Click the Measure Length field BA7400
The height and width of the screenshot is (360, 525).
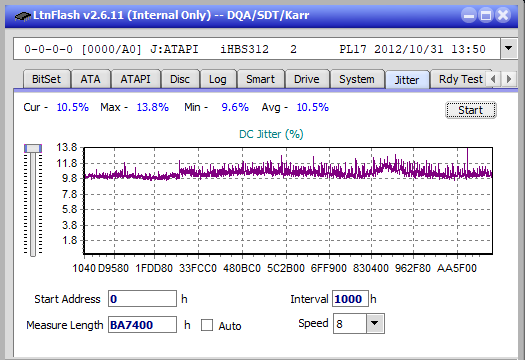[x=142, y=325]
